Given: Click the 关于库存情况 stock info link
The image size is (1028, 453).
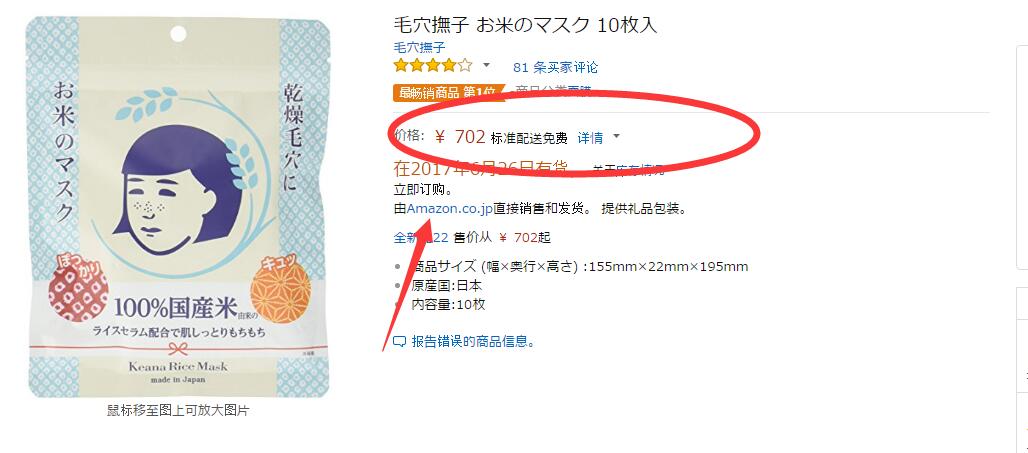Looking at the screenshot, I should pyautogui.click(x=629, y=170).
